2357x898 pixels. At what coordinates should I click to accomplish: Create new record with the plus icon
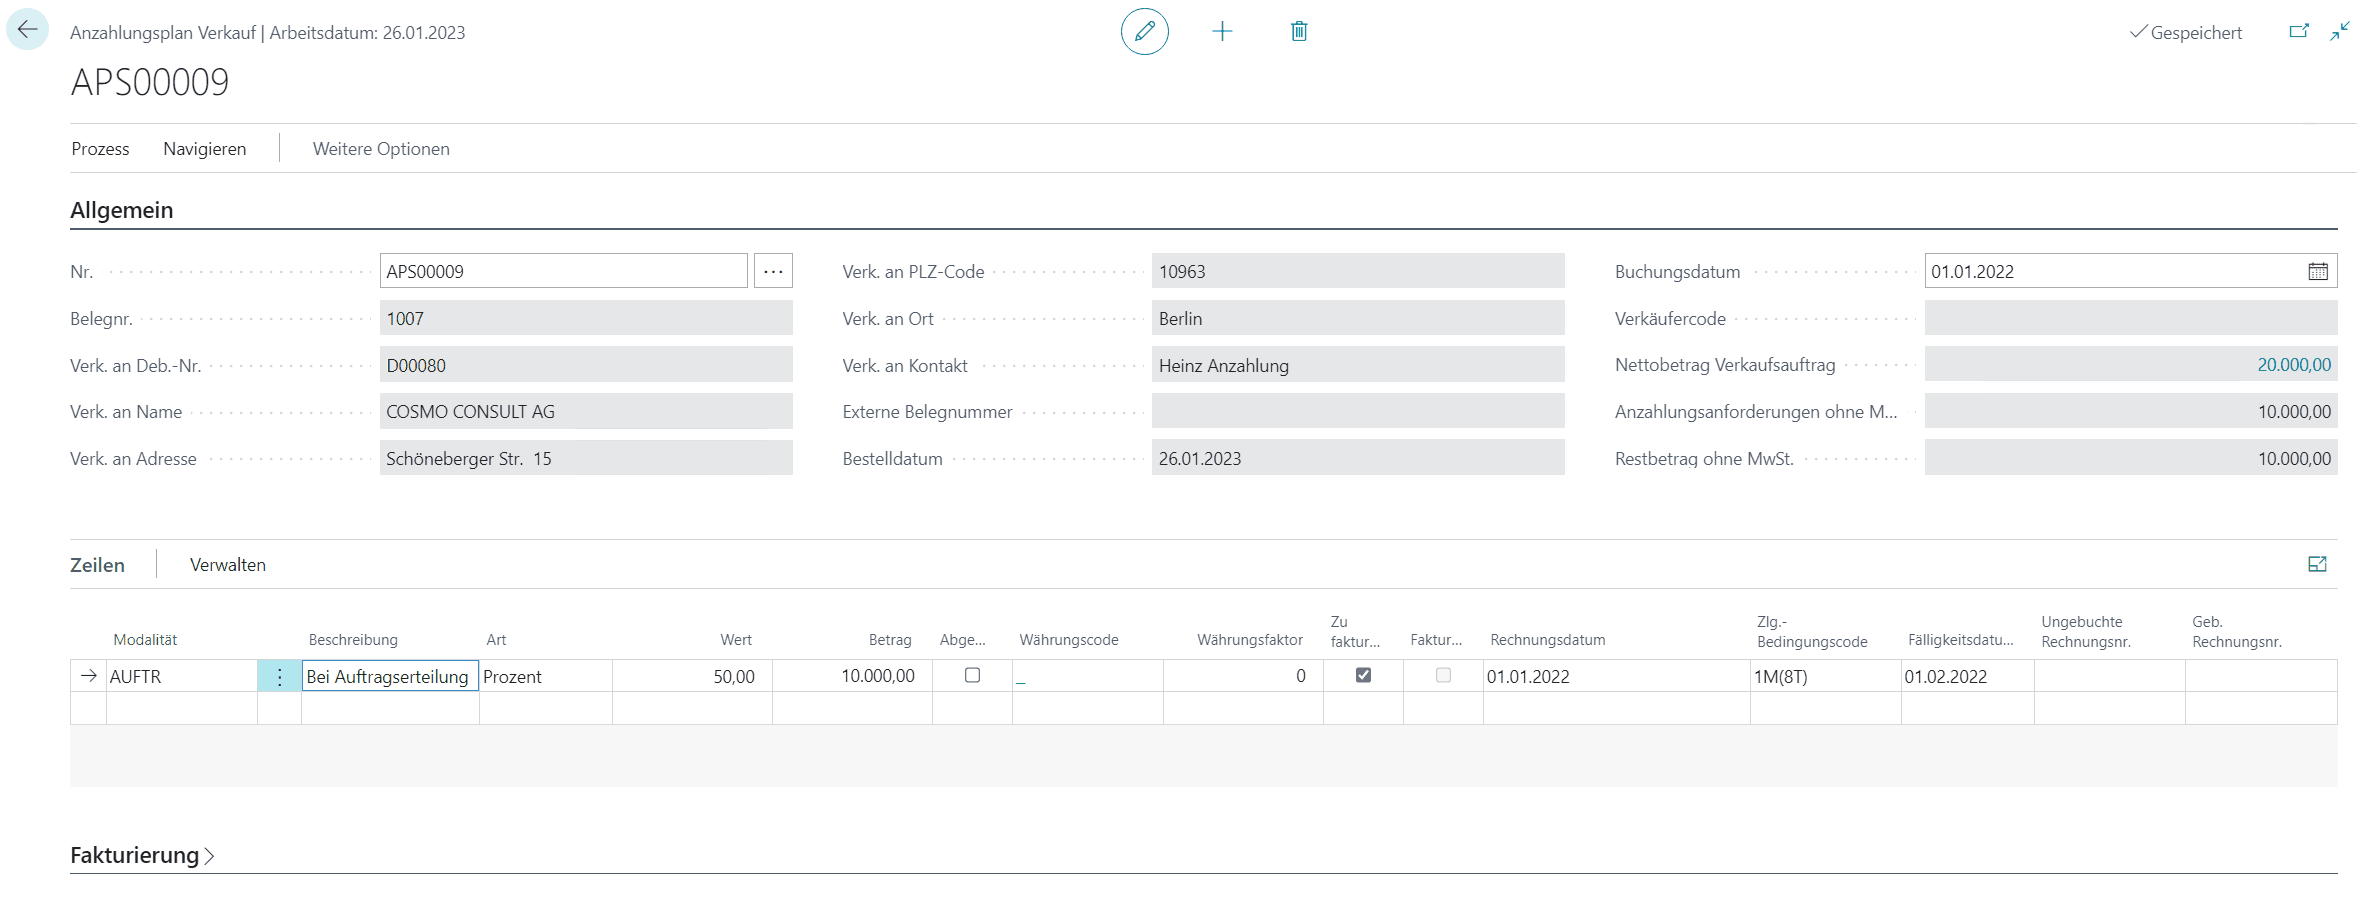point(1222,31)
